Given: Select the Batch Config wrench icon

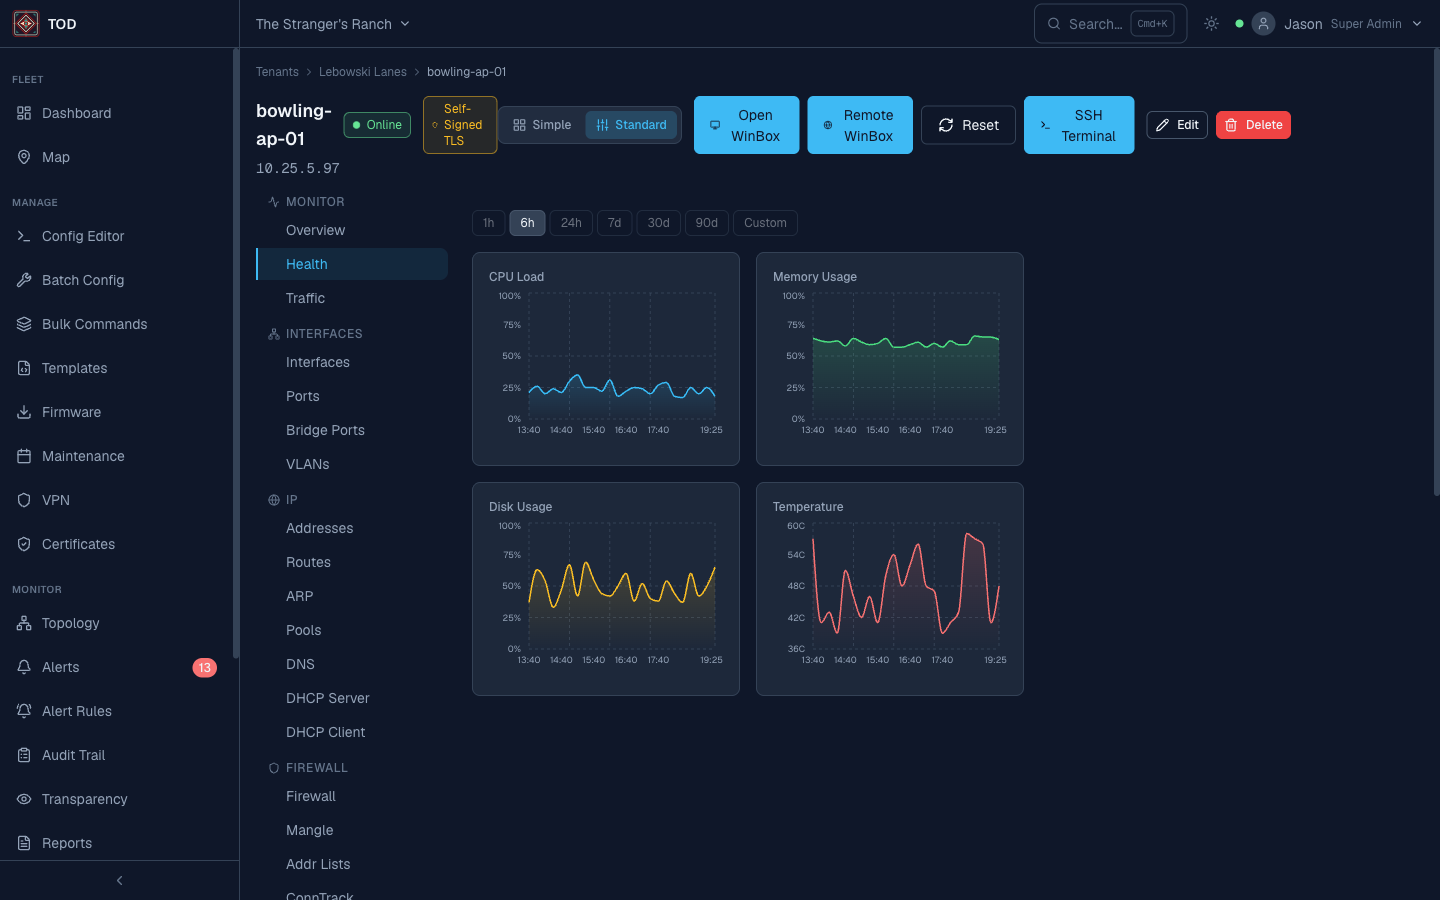Looking at the screenshot, I should pyautogui.click(x=24, y=280).
